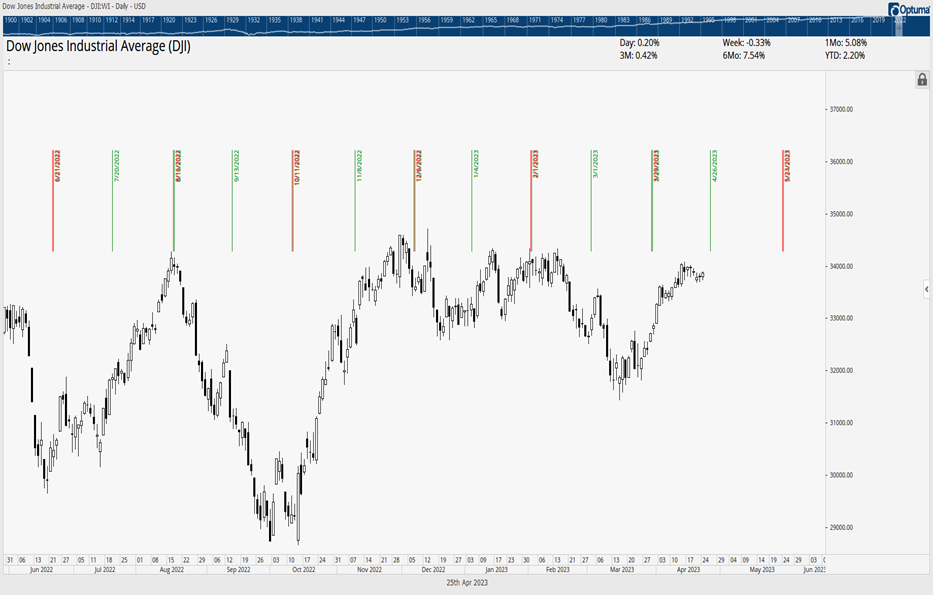Click the 25th Apr 2023 date label
933x595 pixels.
click(467, 583)
